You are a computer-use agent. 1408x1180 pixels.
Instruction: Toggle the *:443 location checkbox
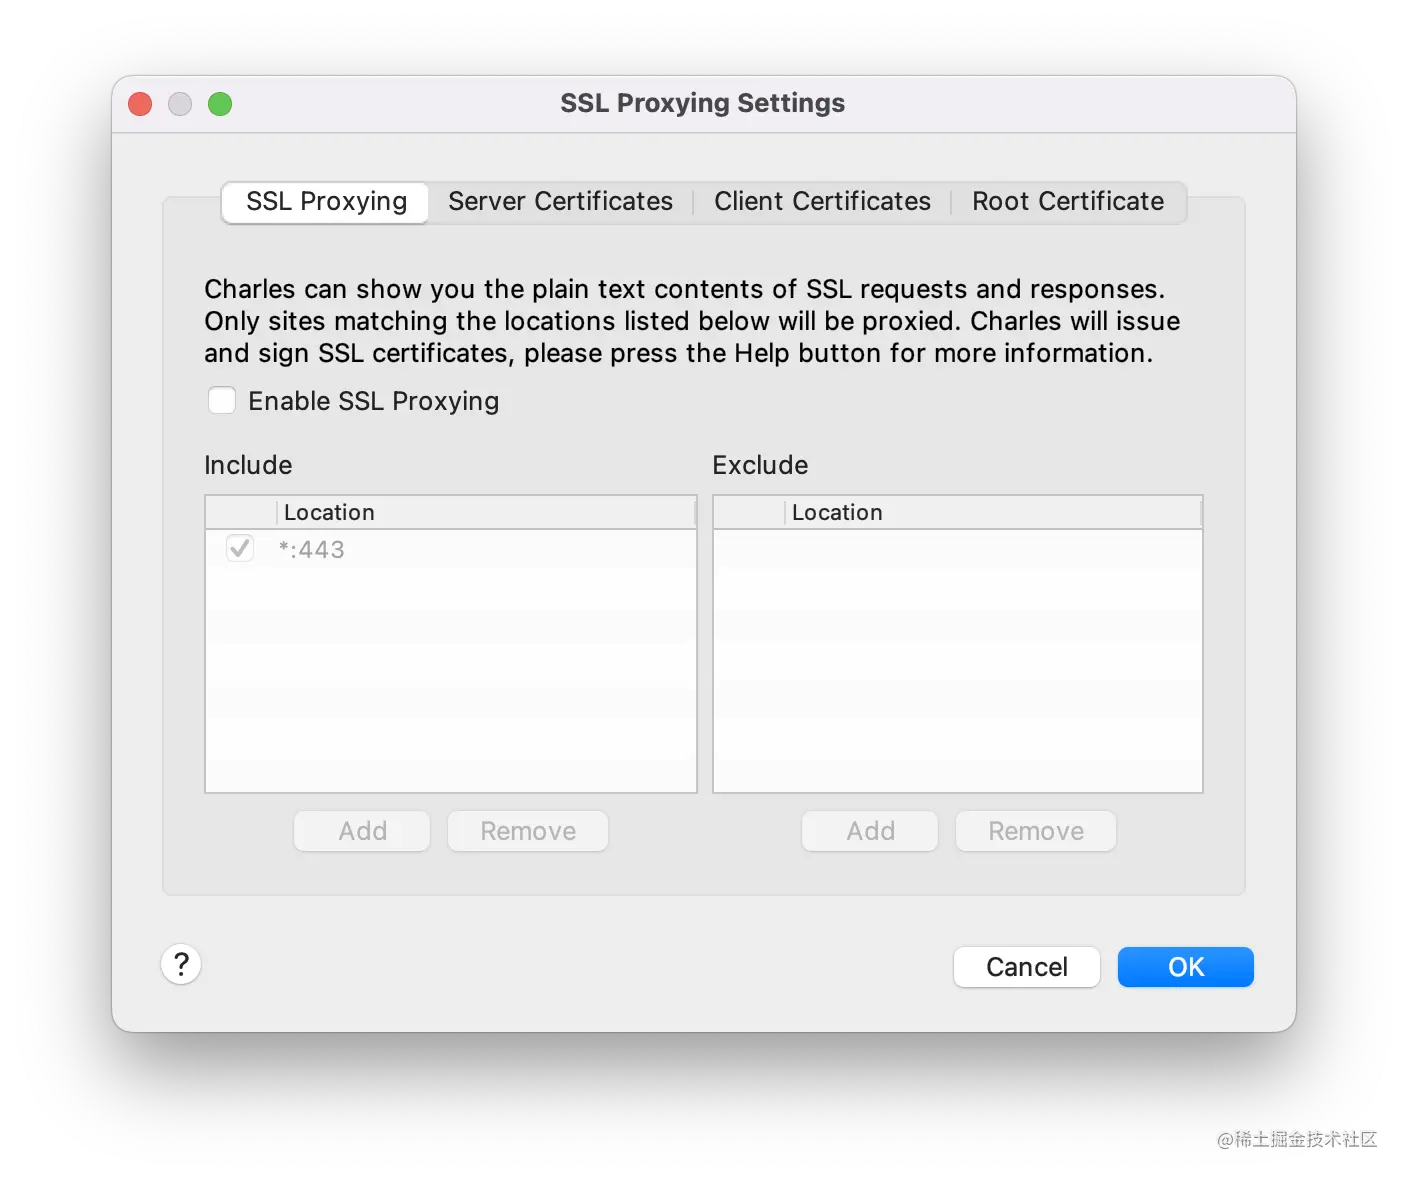[x=240, y=548]
